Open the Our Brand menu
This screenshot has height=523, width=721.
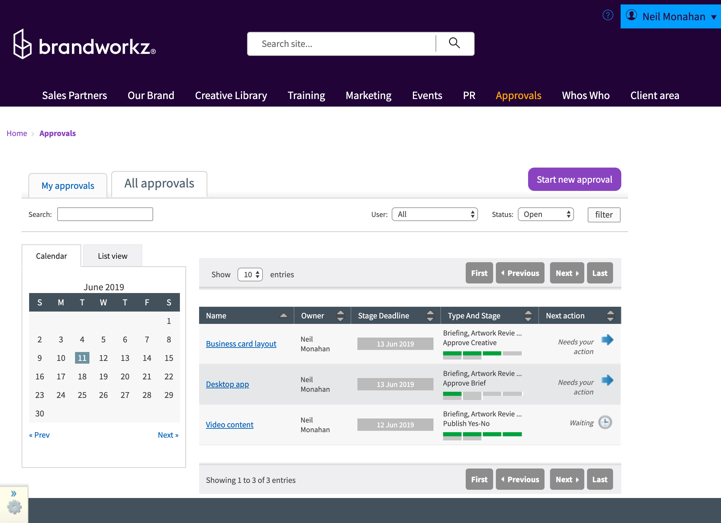click(x=151, y=96)
